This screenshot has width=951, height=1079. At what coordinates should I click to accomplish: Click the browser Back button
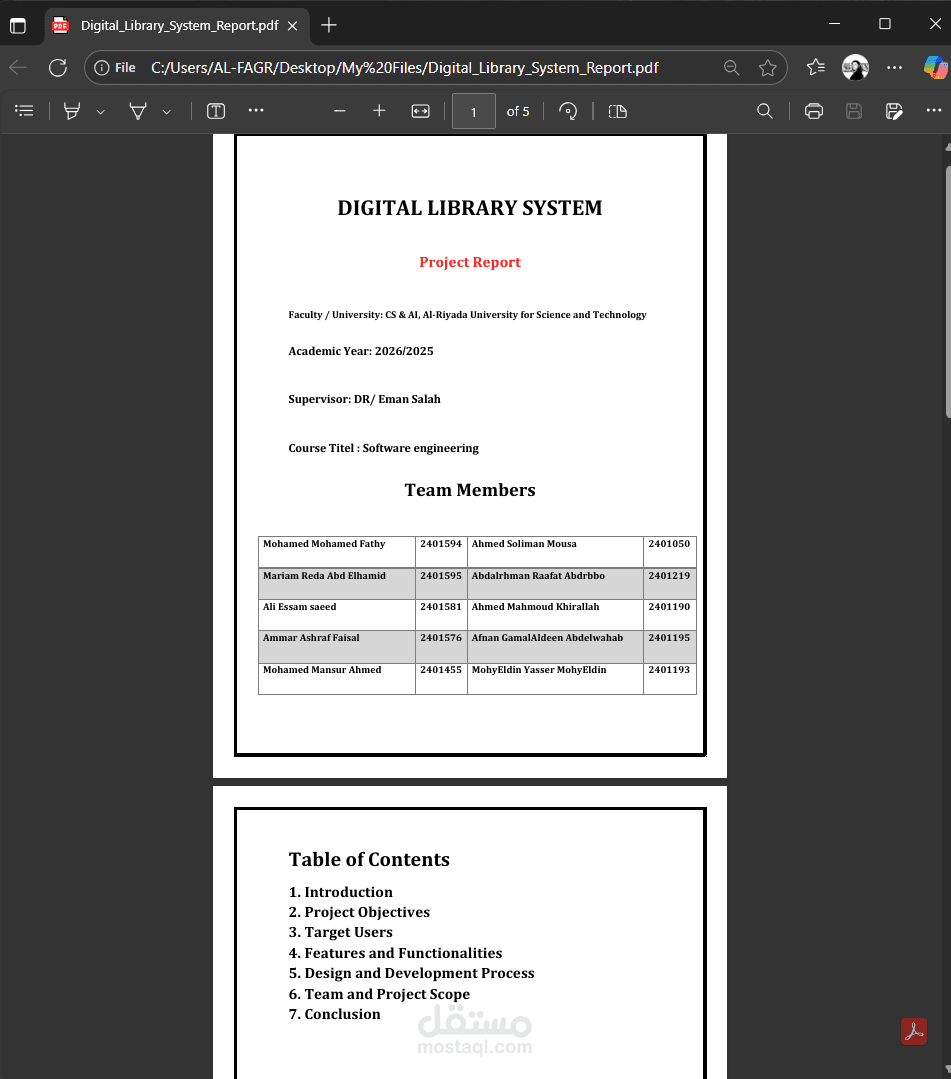point(19,67)
